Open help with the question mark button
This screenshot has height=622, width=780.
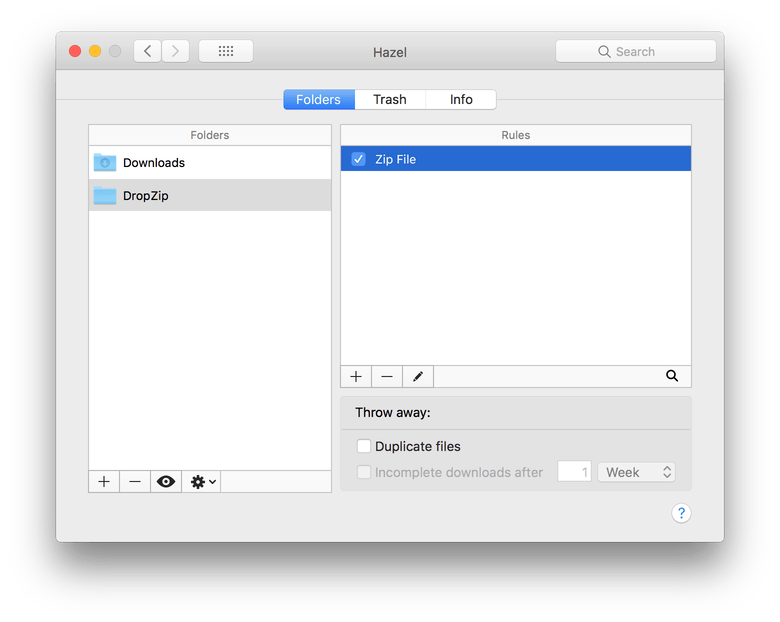click(x=681, y=513)
